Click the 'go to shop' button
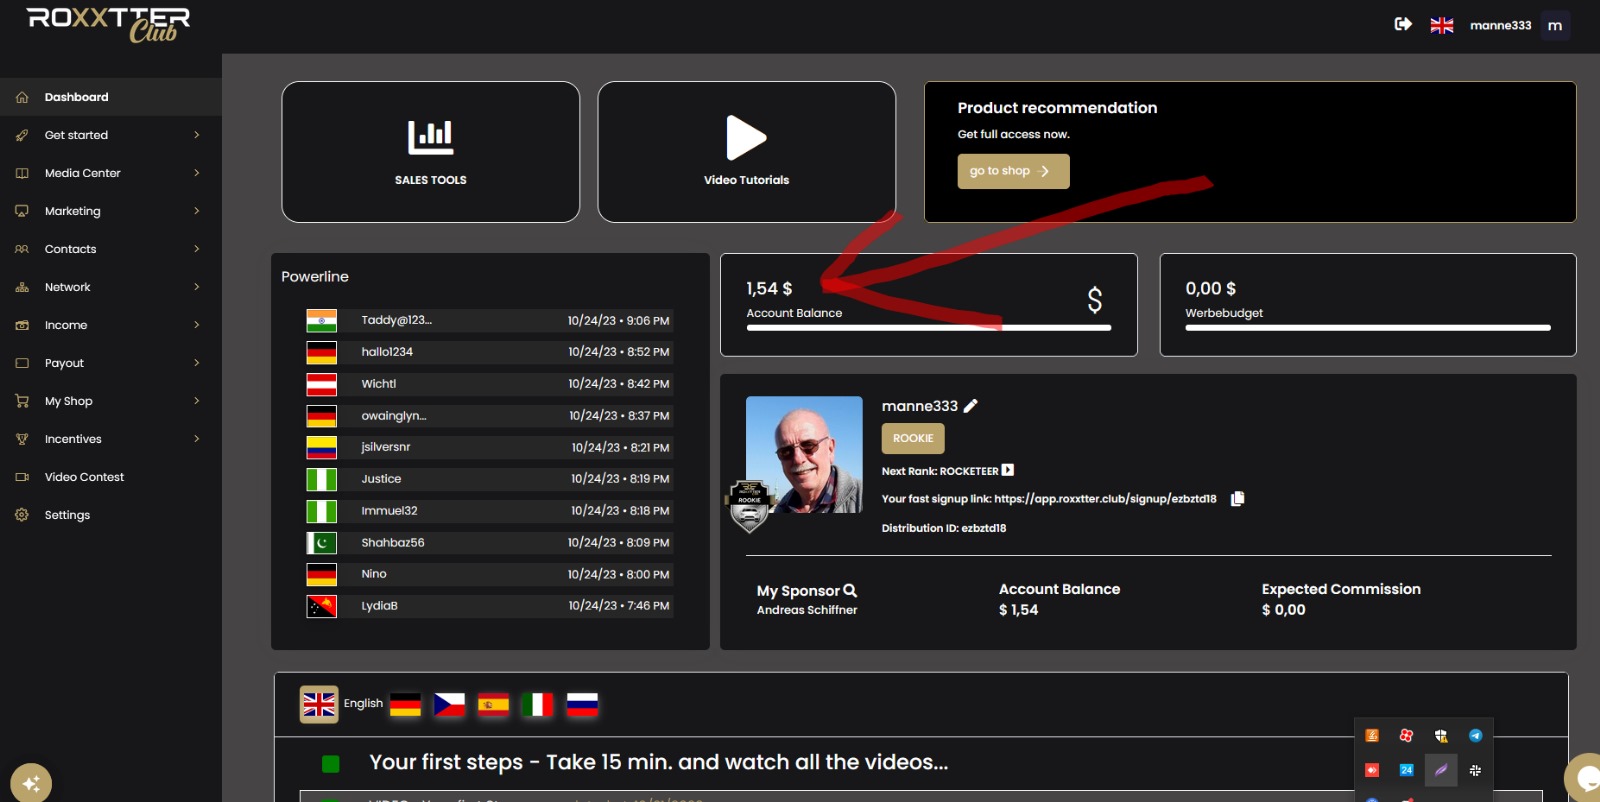Image resolution: width=1600 pixels, height=802 pixels. 1013,171
